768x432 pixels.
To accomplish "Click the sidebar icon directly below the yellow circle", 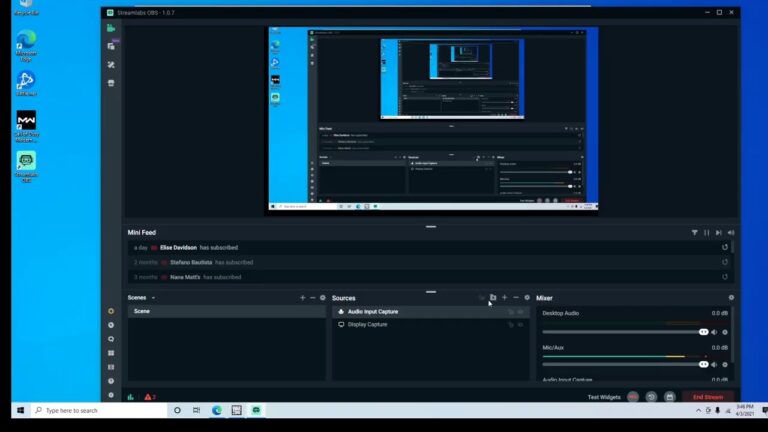I will coord(111,325).
